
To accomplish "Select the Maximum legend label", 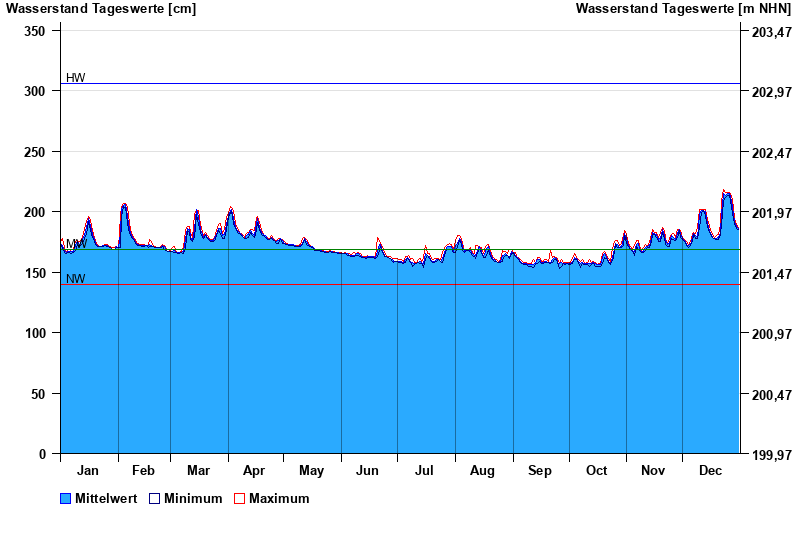I will click(x=279, y=499).
